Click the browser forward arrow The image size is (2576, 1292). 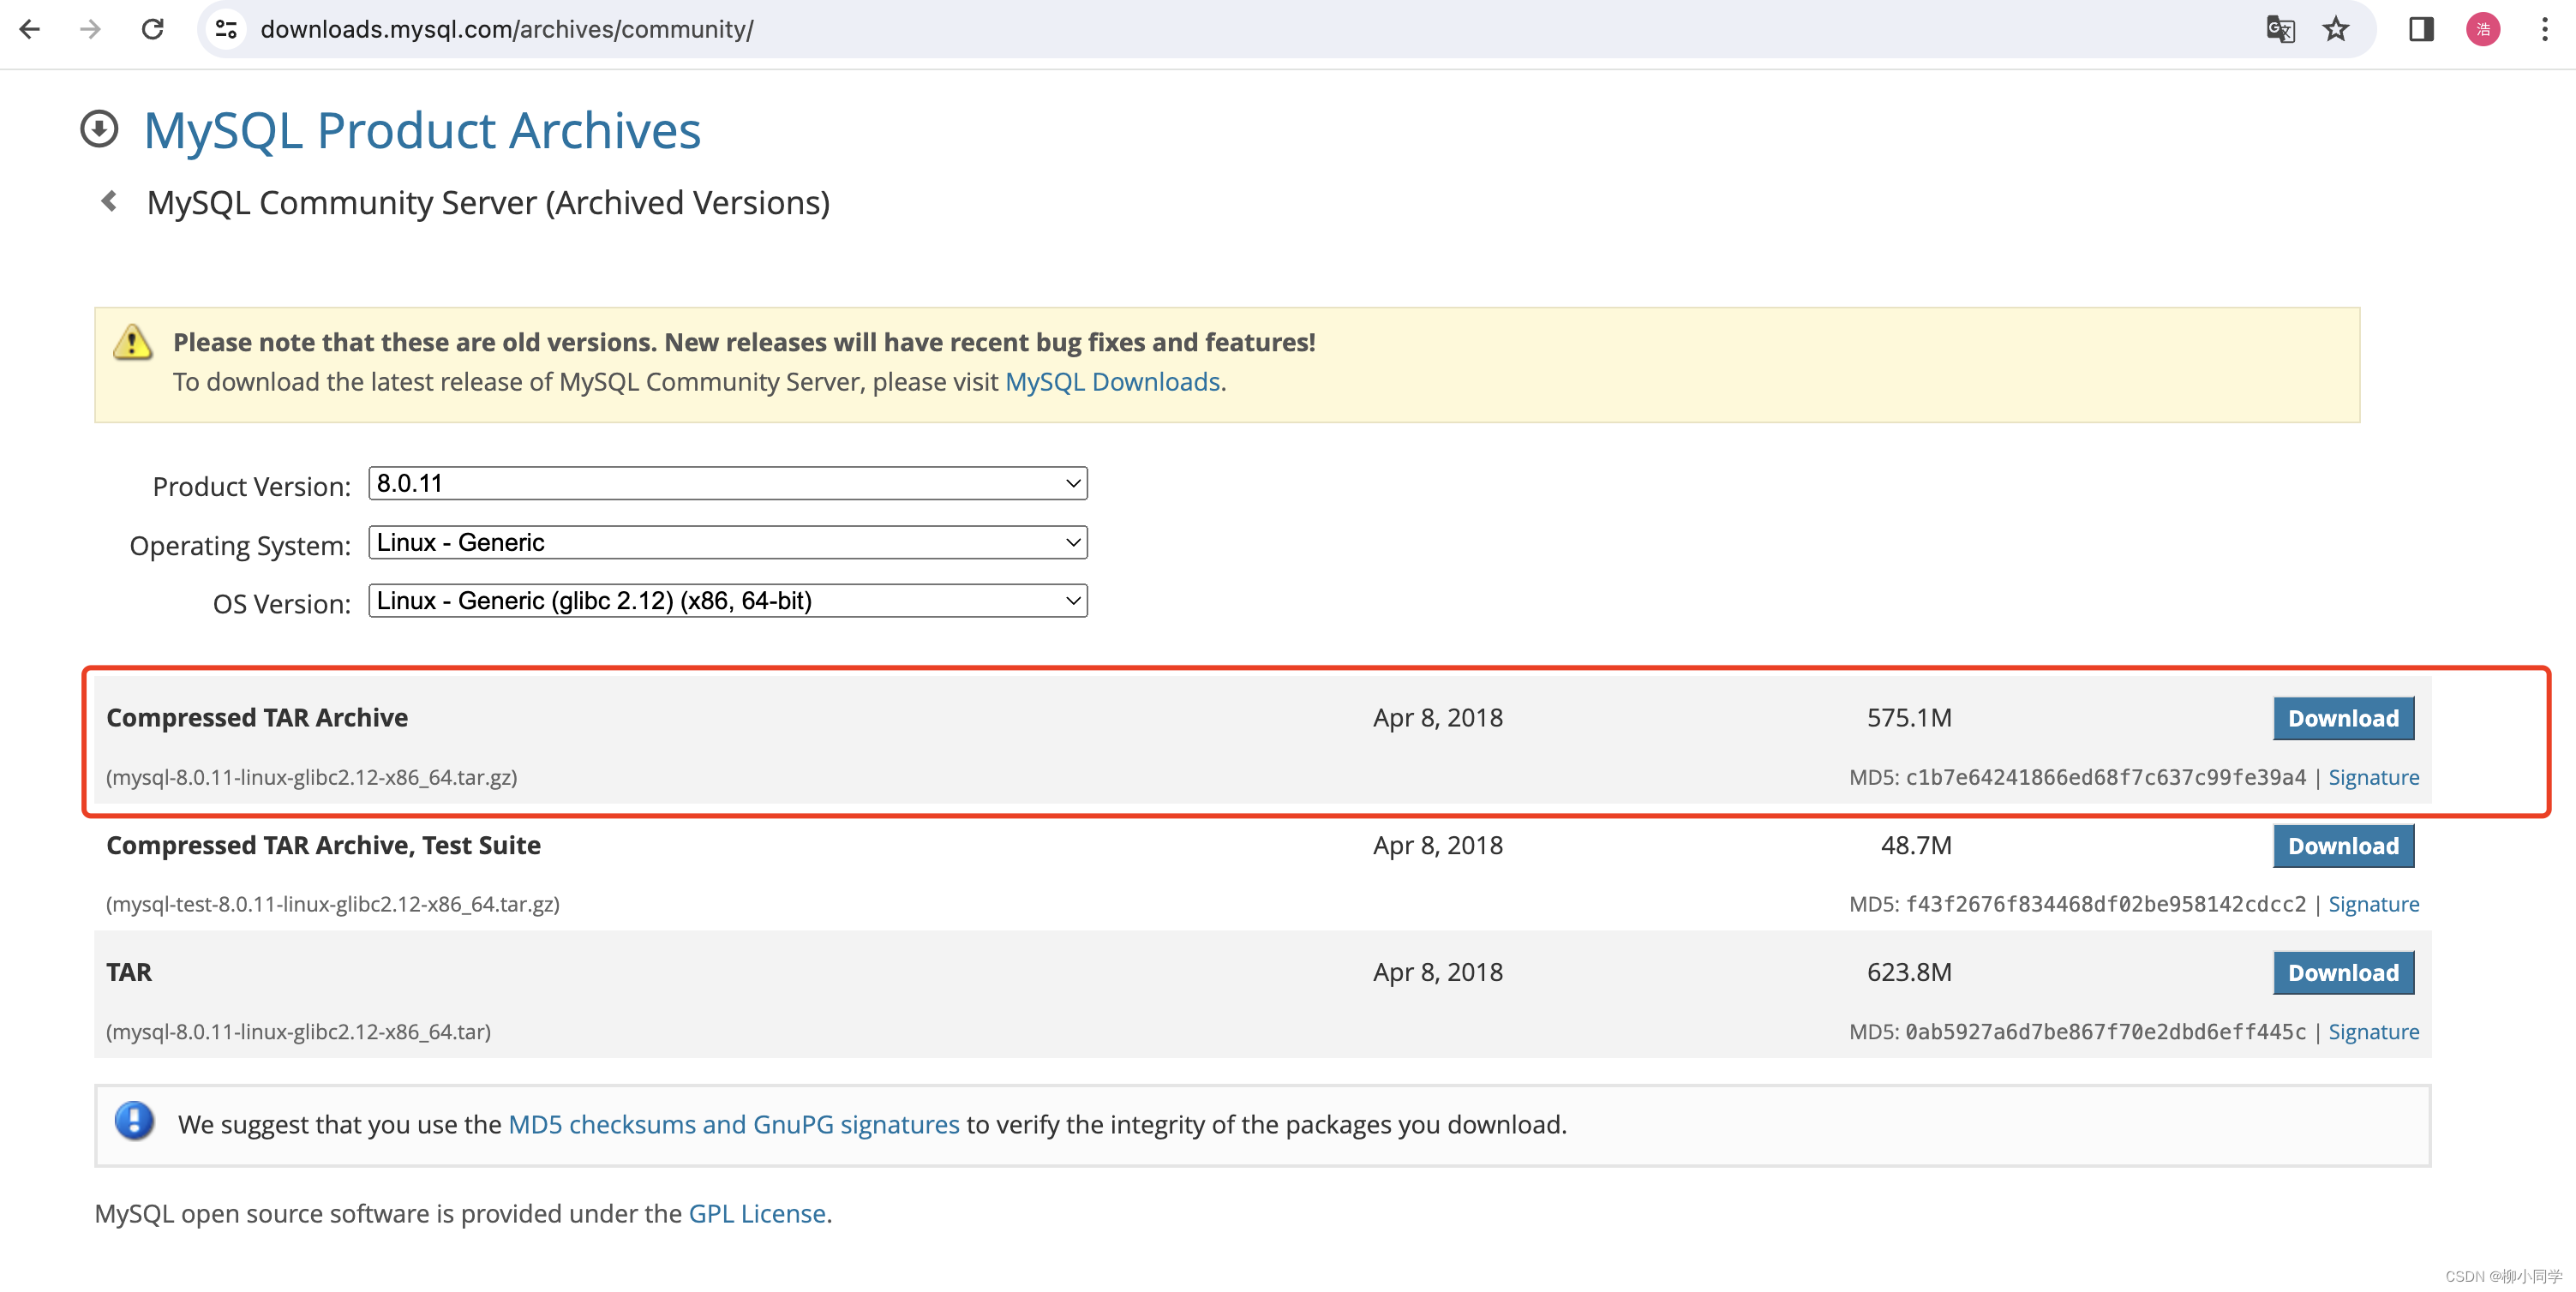pos(91,29)
